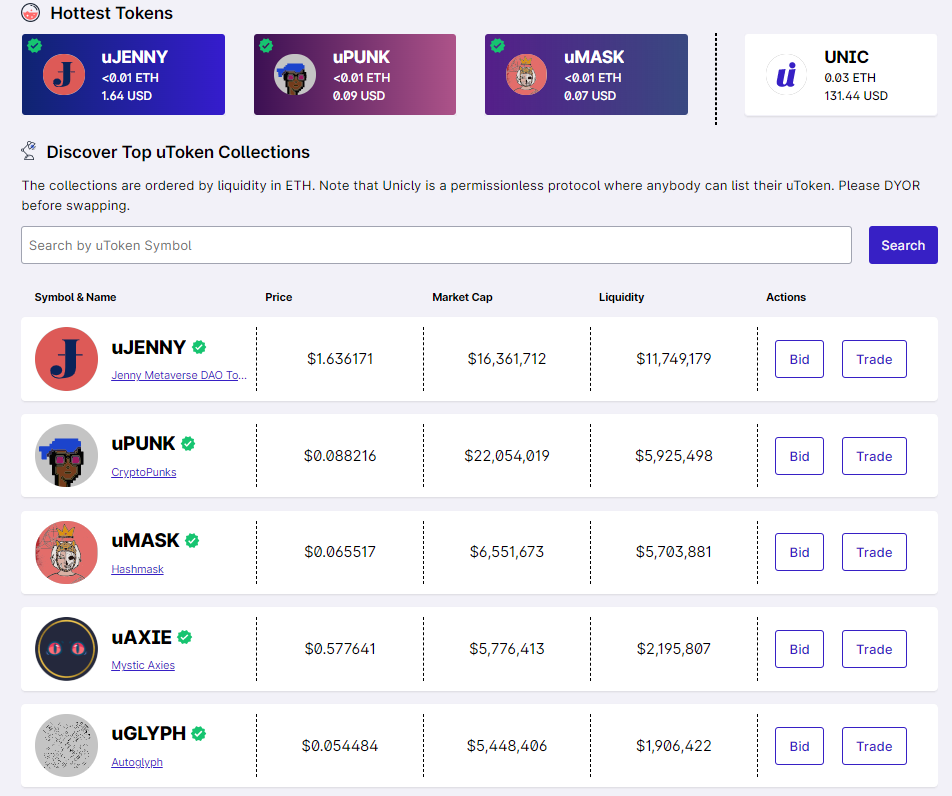The height and width of the screenshot is (796, 952).
Task: Place a Bid on uPUNK
Action: (799, 456)
